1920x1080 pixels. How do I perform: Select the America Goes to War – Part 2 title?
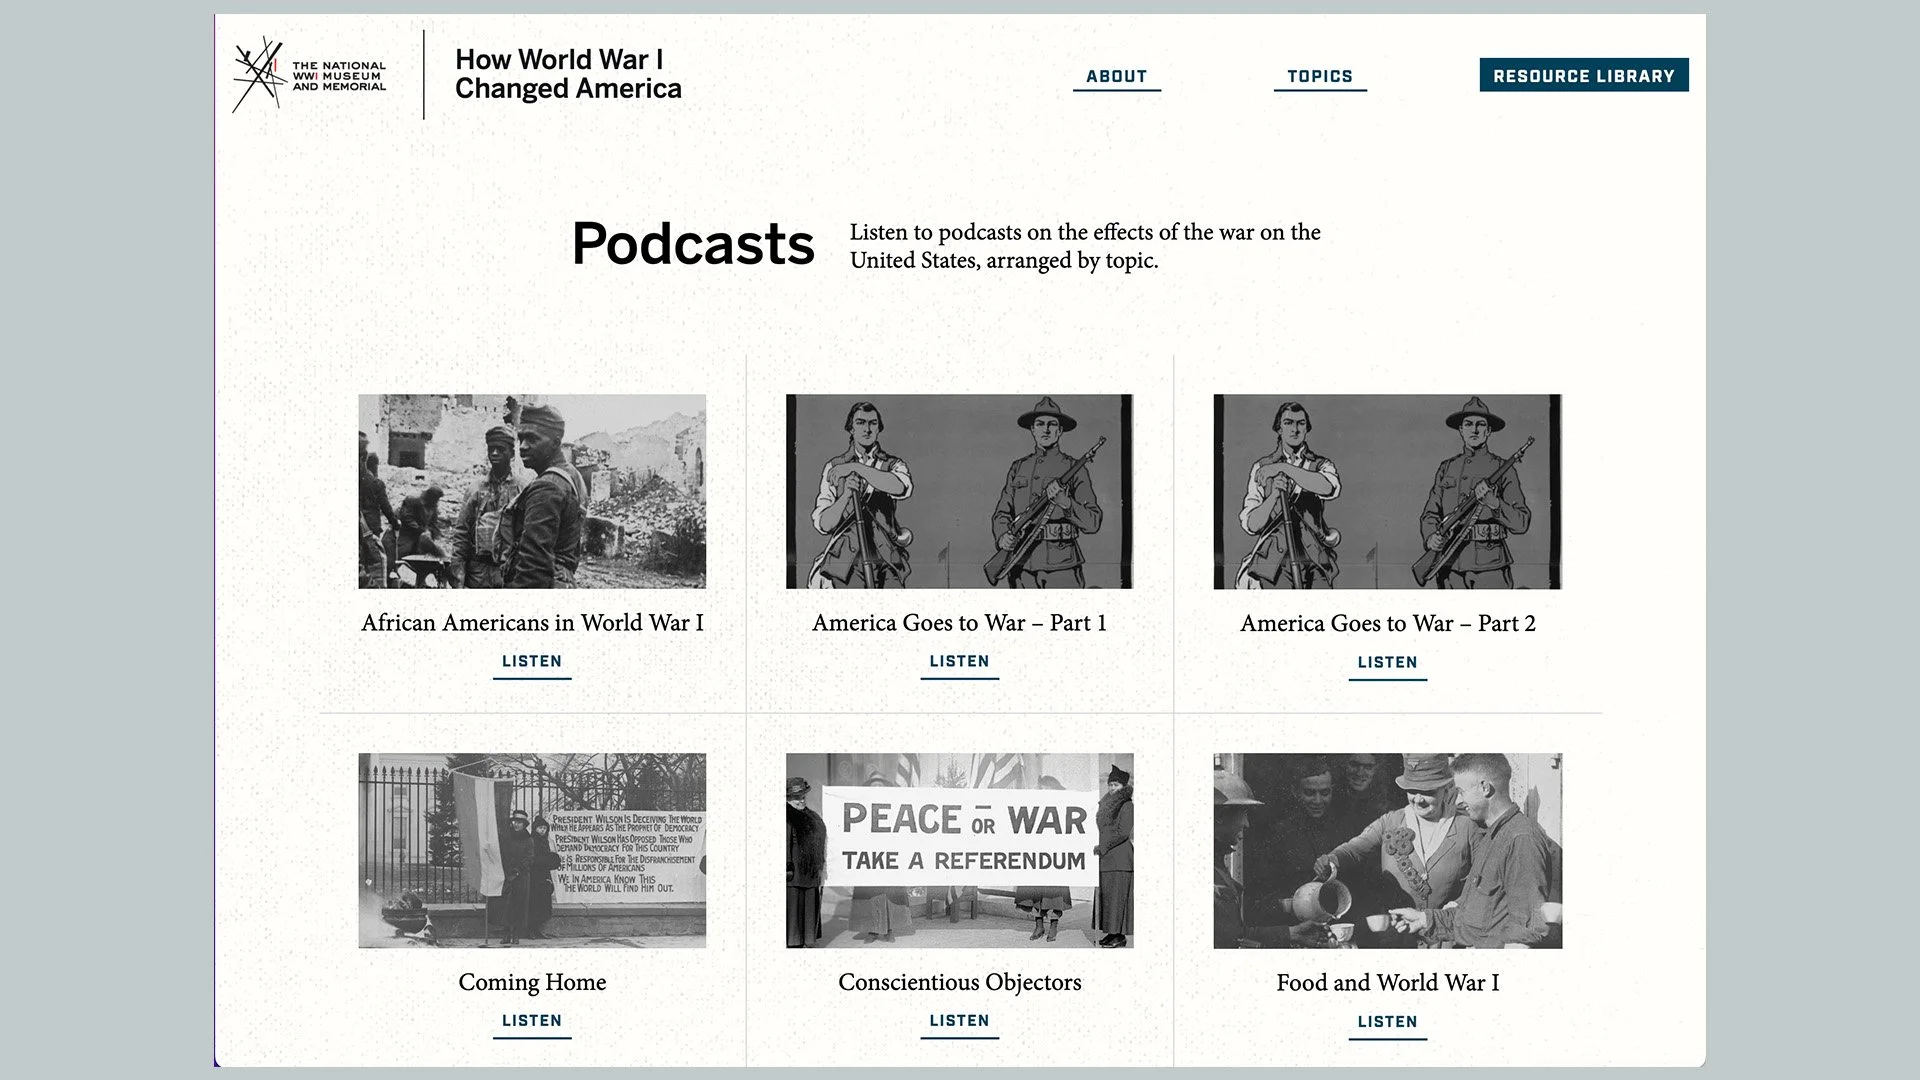tap(1387, 624)
